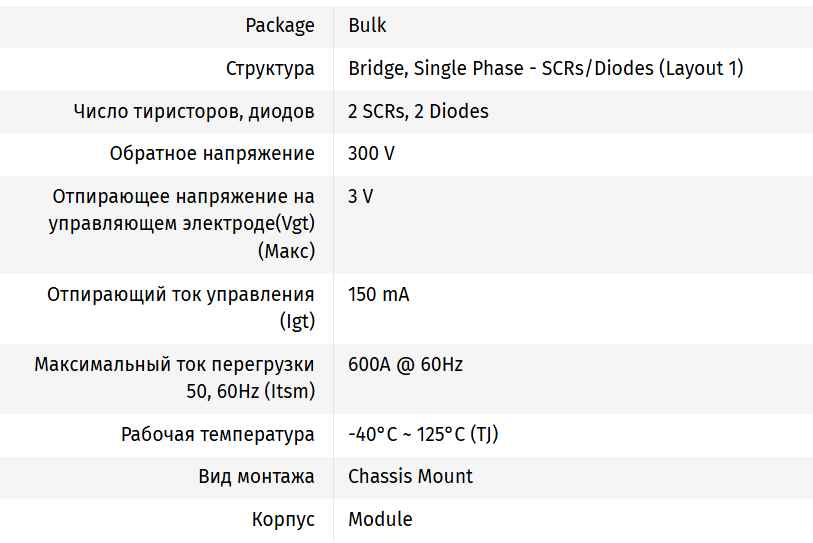Select the Bridge, Single Phase value
The width and height of the screenshot is (813, 543).
[x=545, y=69]
